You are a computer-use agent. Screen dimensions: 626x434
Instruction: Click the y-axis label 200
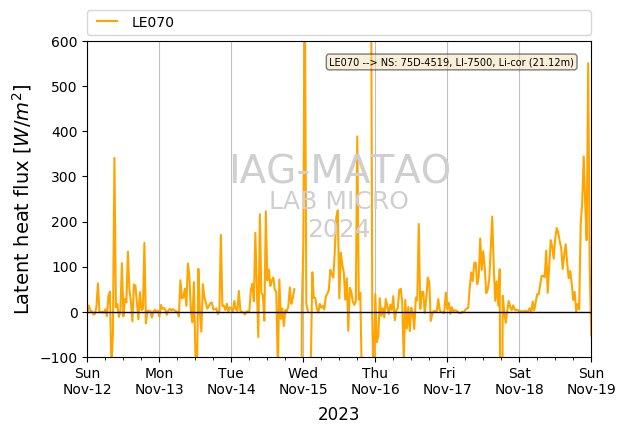(64, 222)
